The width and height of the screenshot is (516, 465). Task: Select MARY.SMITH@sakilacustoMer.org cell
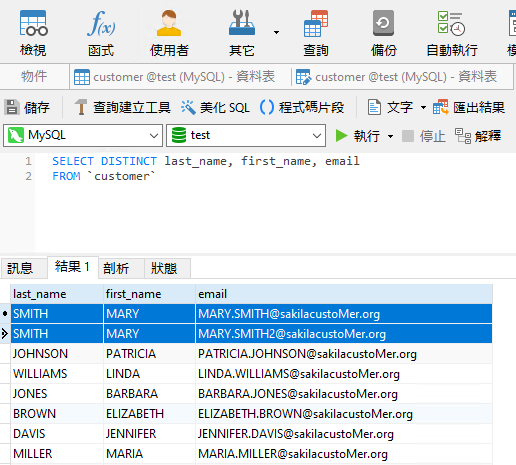click(344, 314)
